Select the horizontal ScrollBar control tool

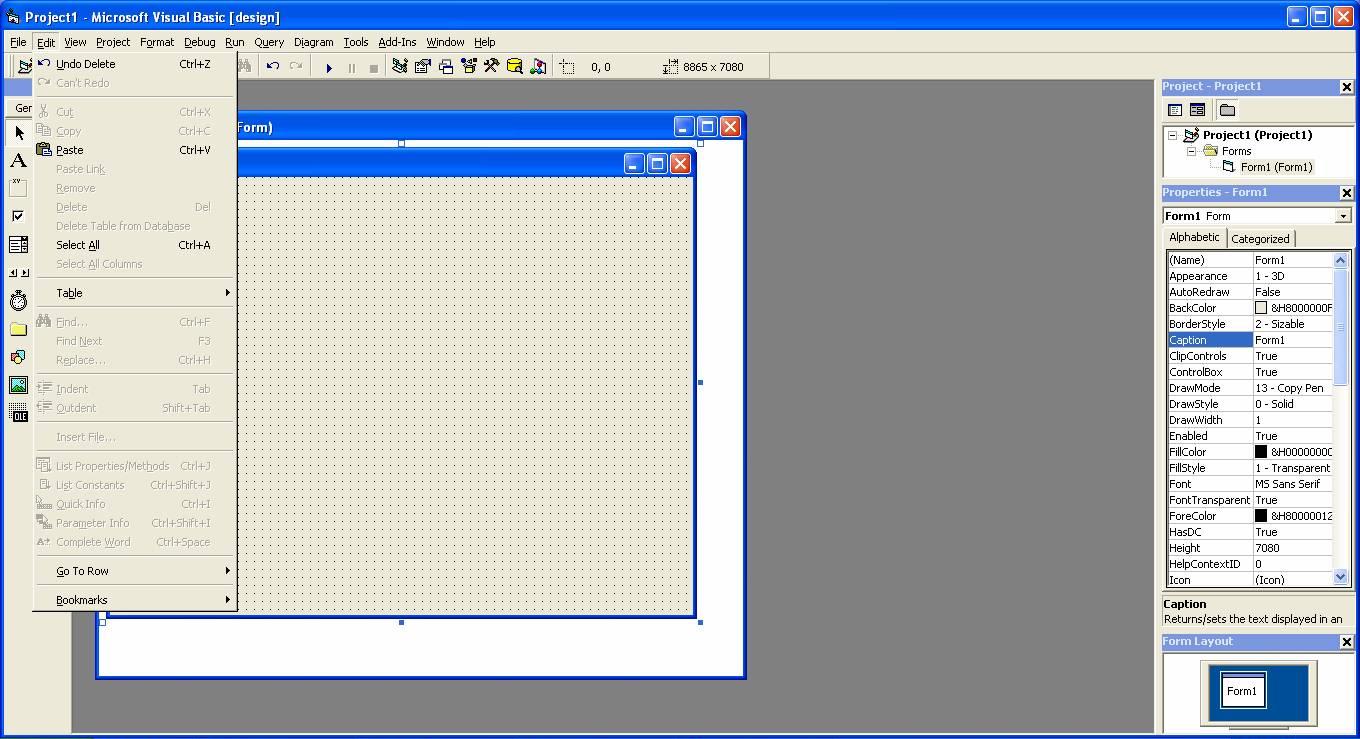coord(18,272)
